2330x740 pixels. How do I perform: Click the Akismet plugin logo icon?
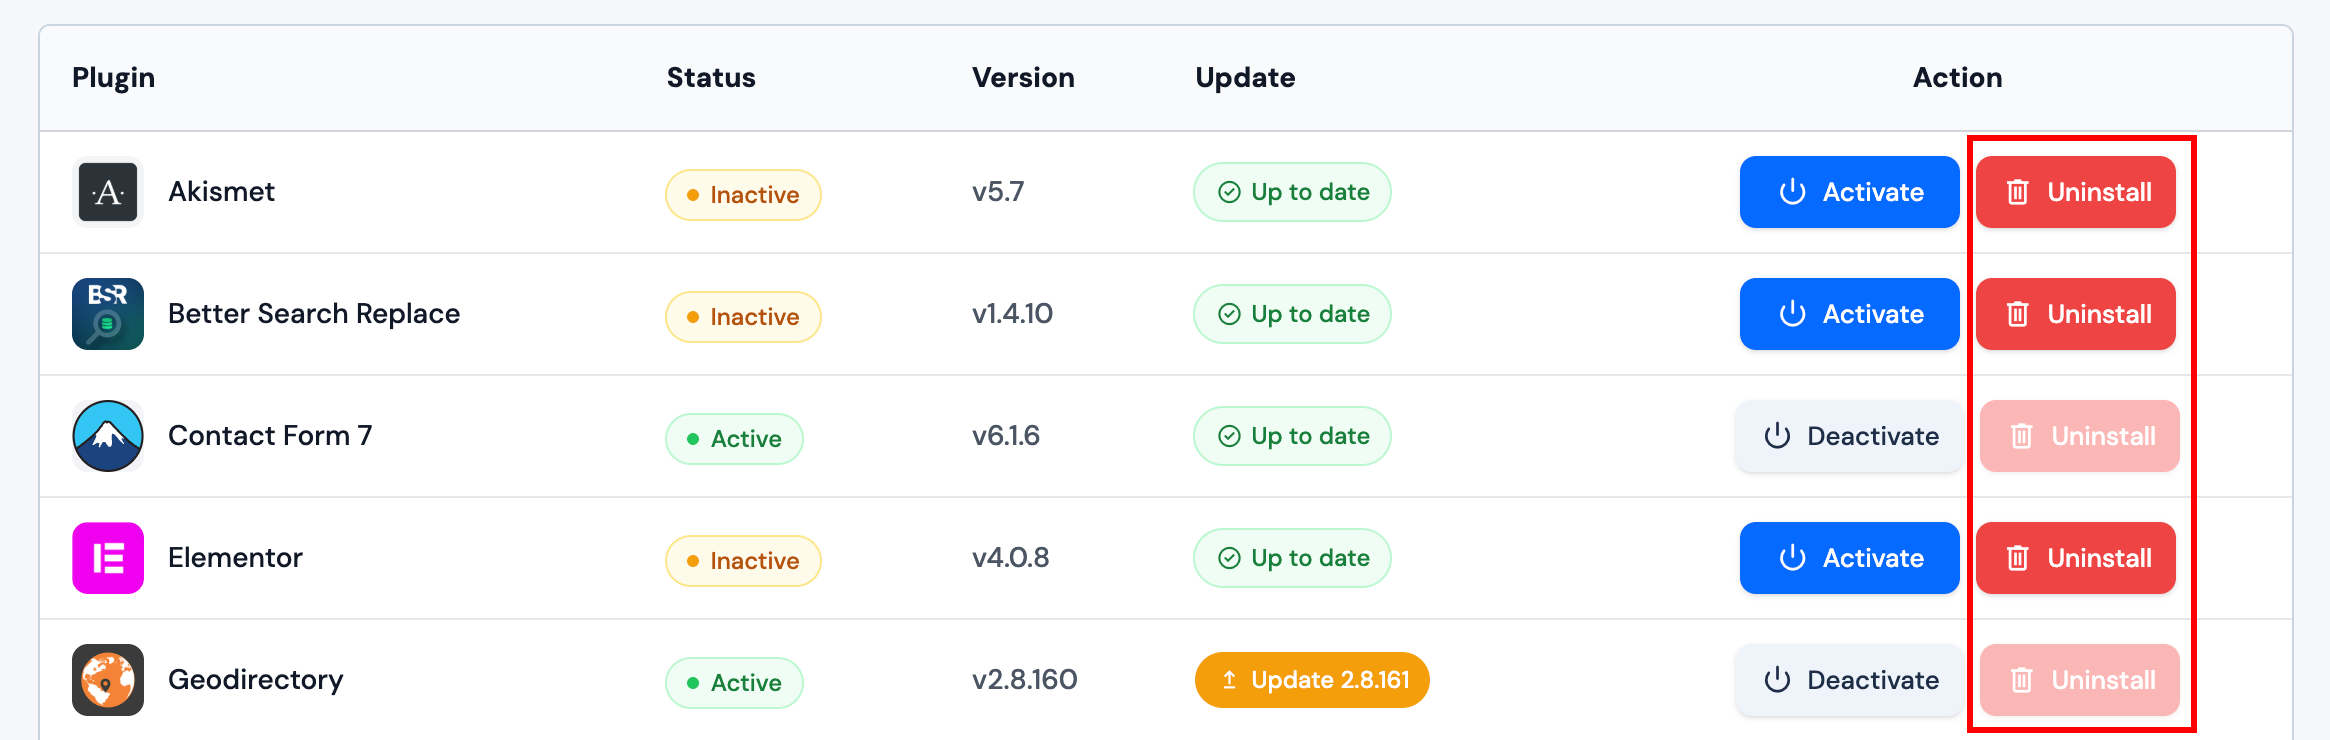click(108, 192)
